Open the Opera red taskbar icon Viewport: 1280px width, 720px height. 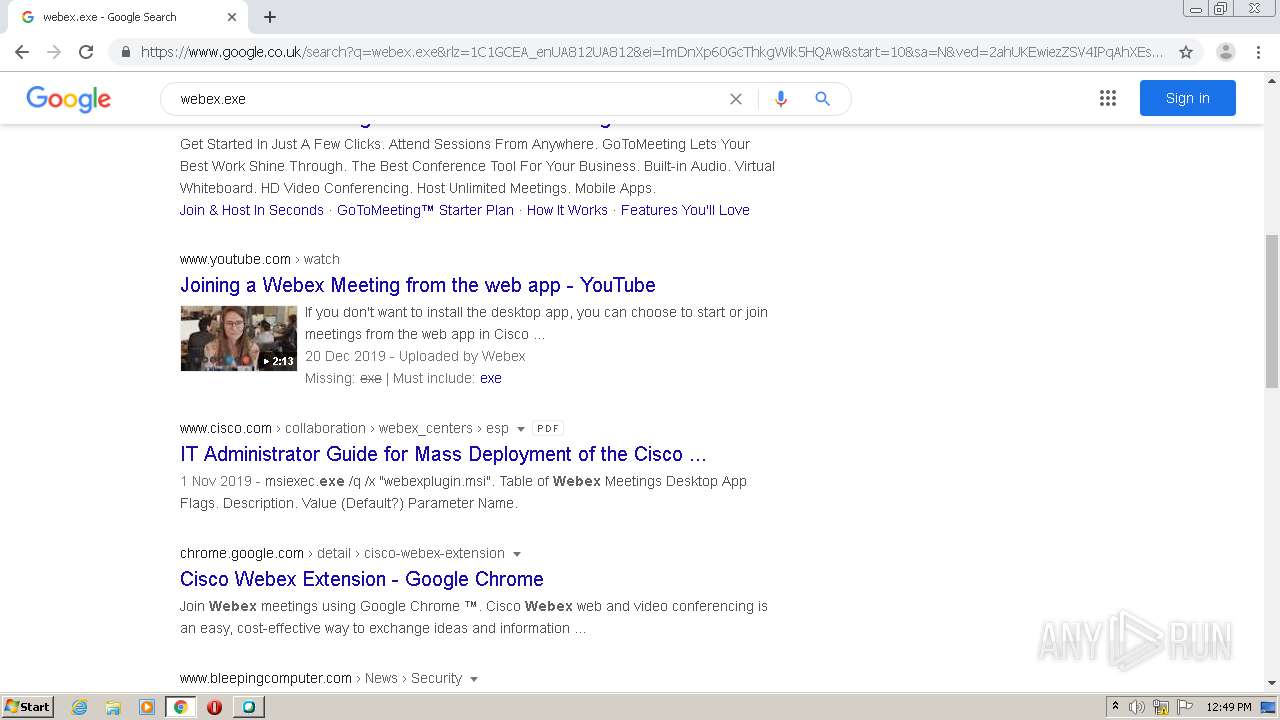(x=214, y=707)
